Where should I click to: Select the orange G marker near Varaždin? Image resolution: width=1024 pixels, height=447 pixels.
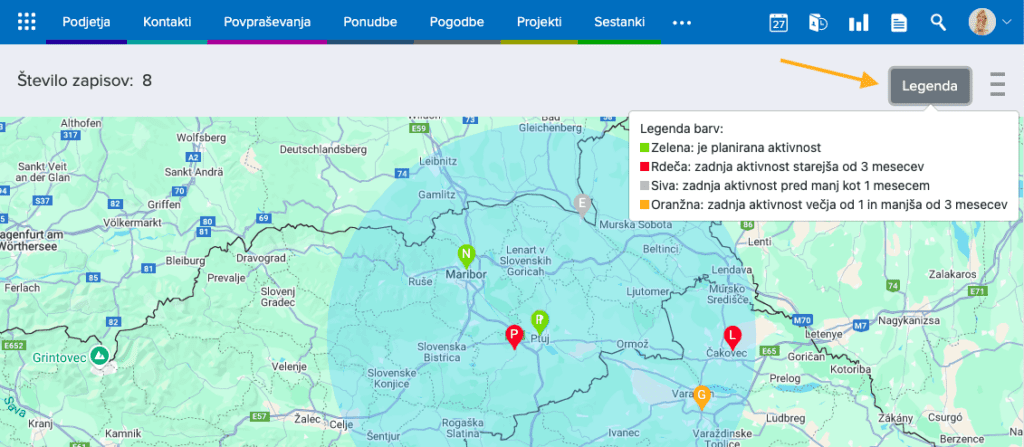click(702, 396)
